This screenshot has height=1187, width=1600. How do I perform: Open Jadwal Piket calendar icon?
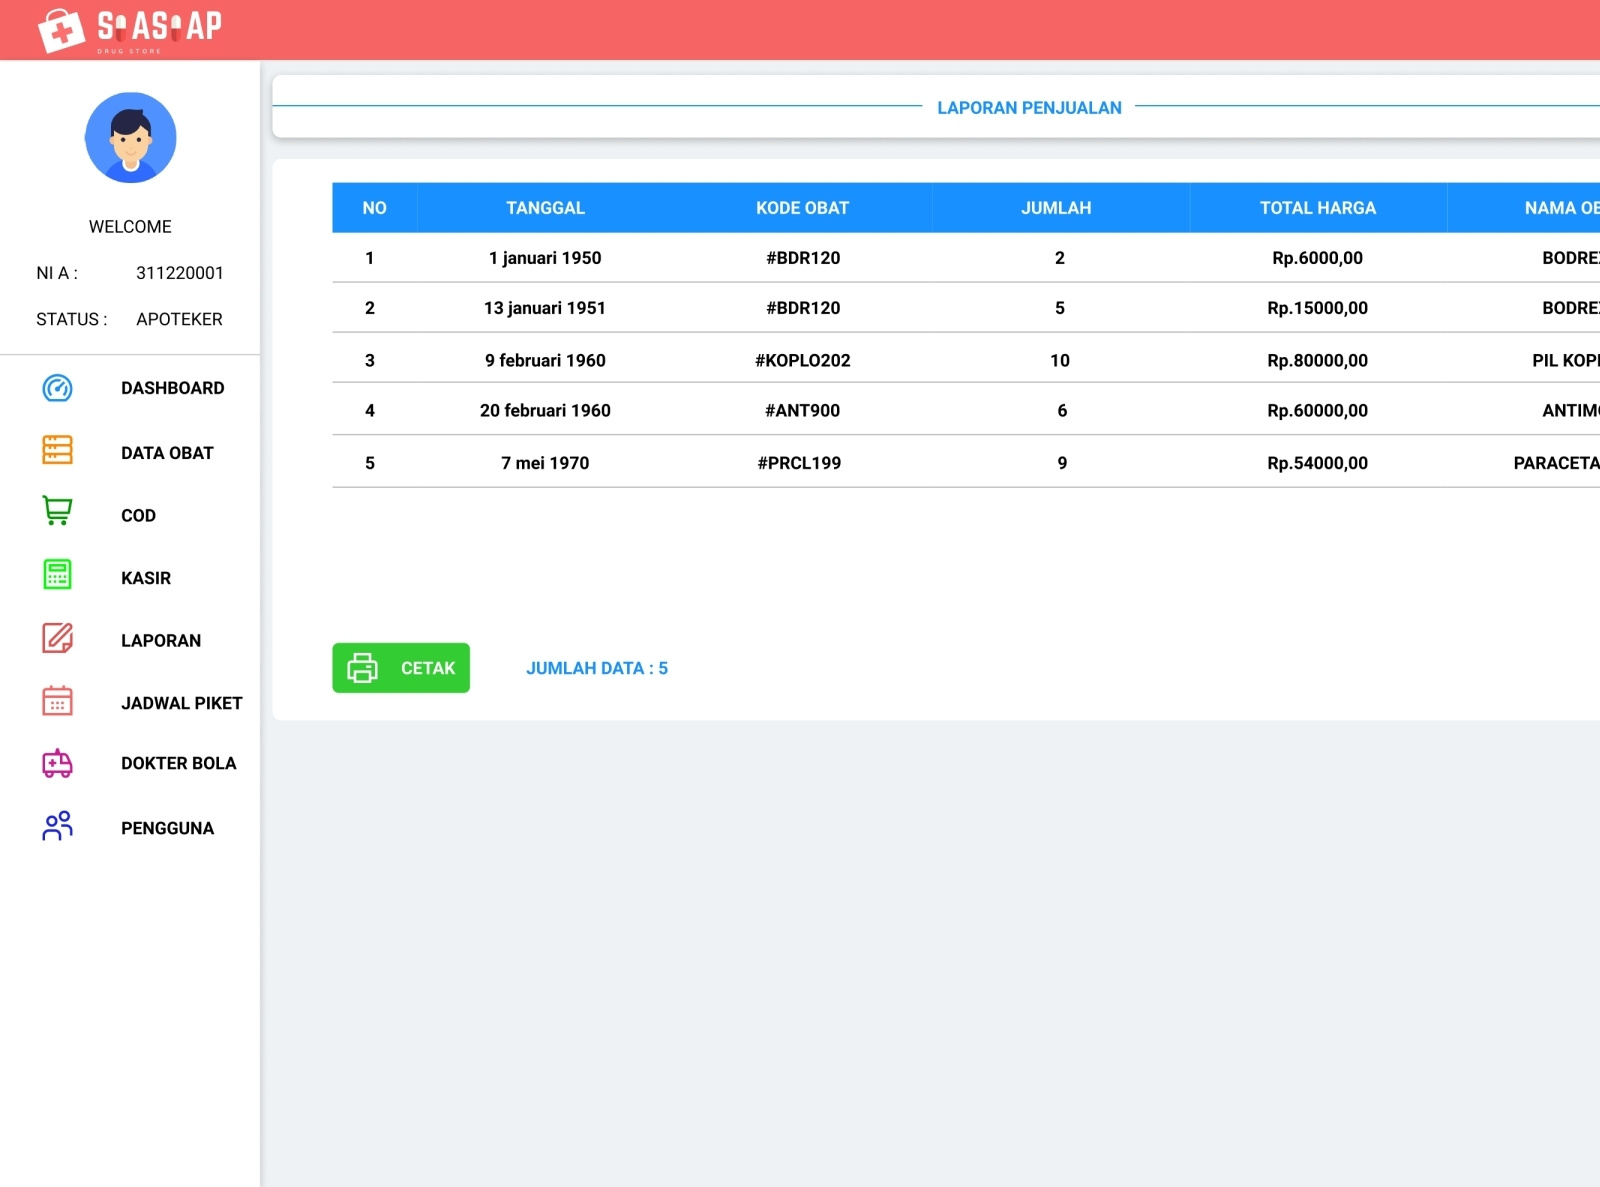[x=57, y=701]
